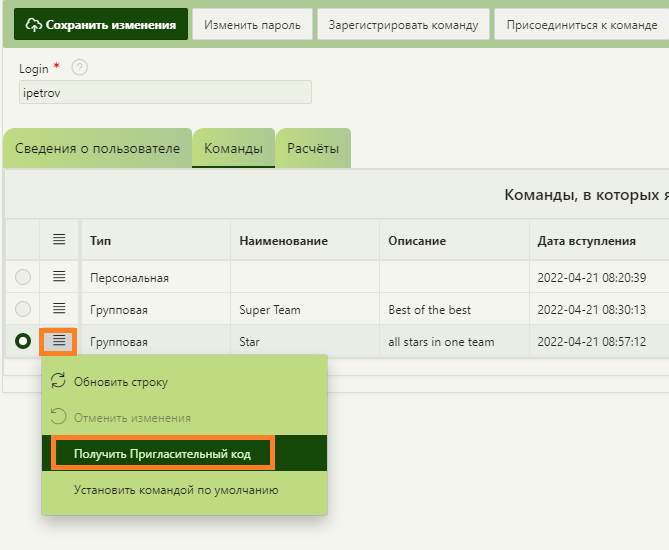Screen dimensions: 669x550
Task: Switch to Сведения о пользователе tab
Action: coord(98,148)
